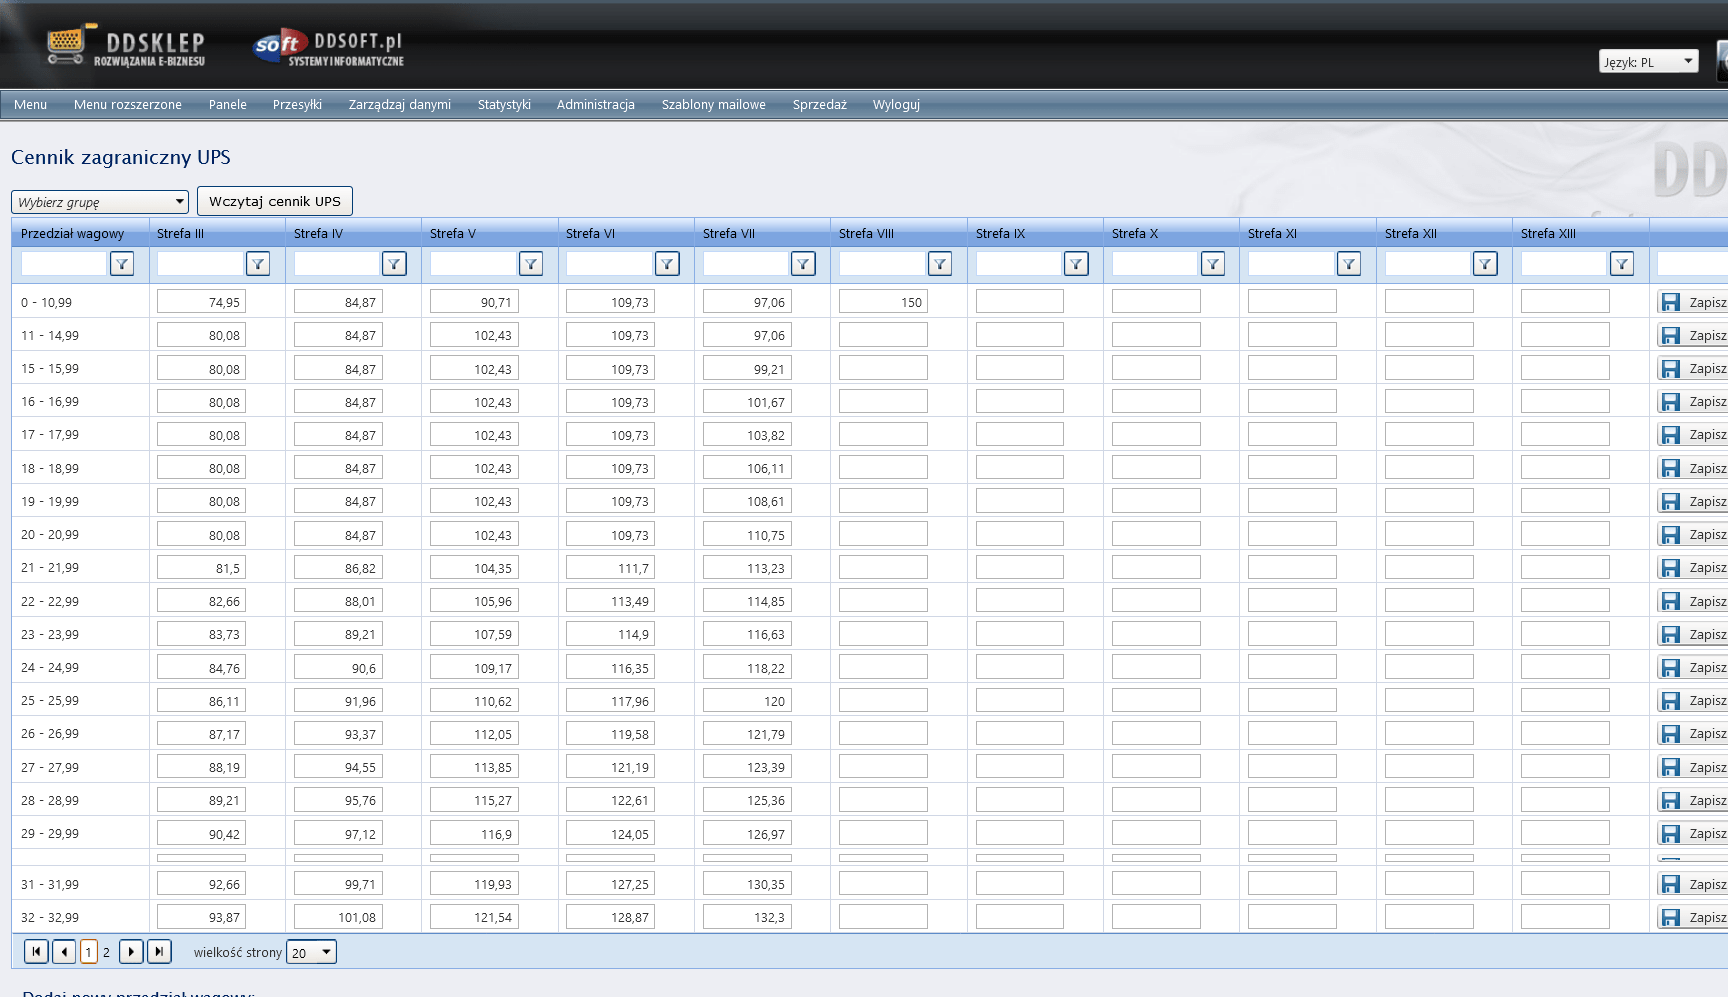Switch to page 2 of results
Screen dimensions: 1728x997
[106, 952]
